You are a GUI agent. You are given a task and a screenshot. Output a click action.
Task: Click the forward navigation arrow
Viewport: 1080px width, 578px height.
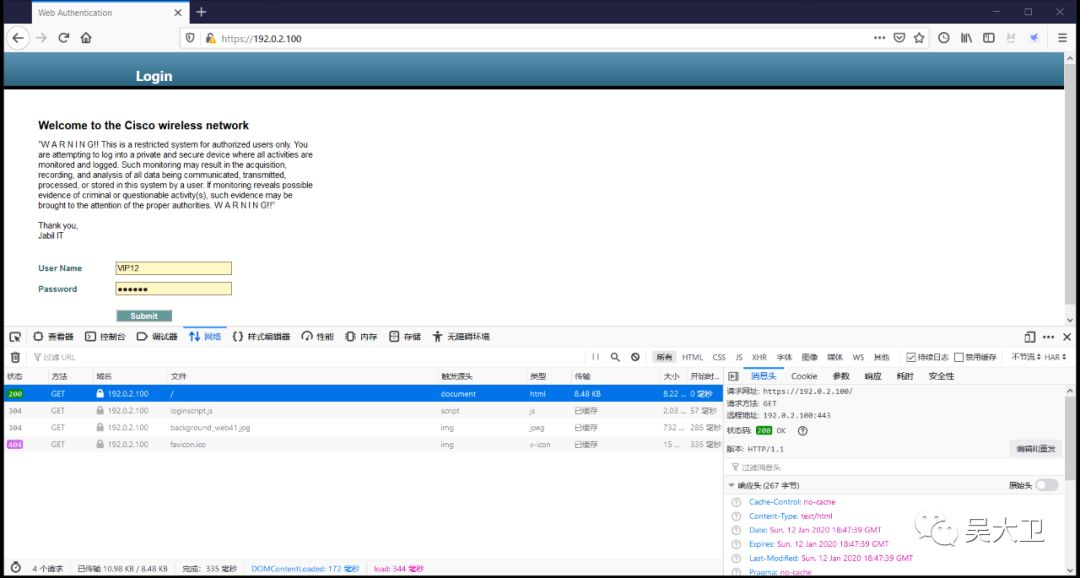click(41, 39)
